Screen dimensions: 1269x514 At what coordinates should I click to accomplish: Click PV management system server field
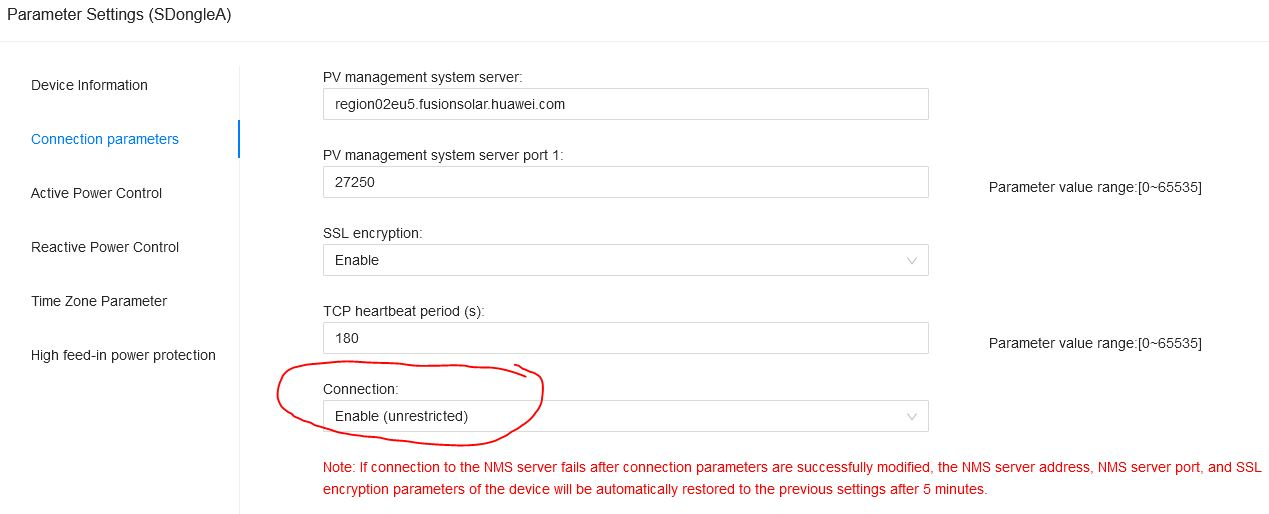point(625,104)
